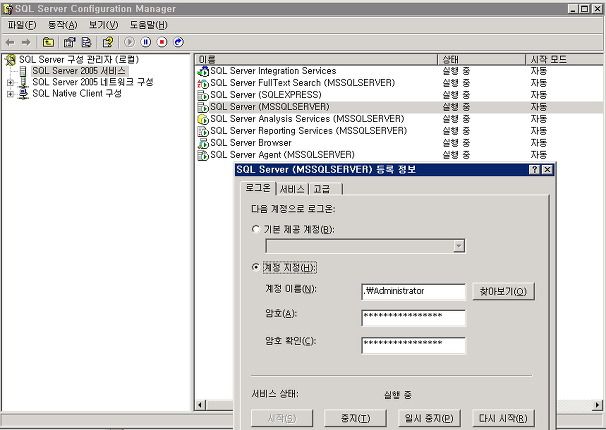Click the SQL Server Integration Services icon
The image size is (606, 430).
pyautogui.click(x=203, y=71)
